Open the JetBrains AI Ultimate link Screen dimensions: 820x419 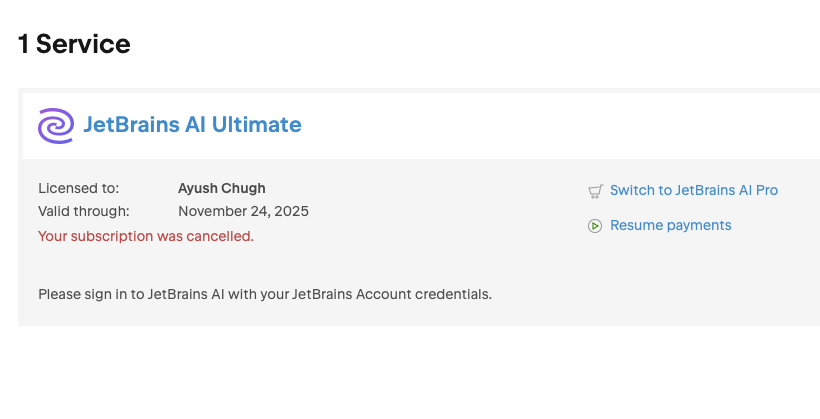coord(192,125)
